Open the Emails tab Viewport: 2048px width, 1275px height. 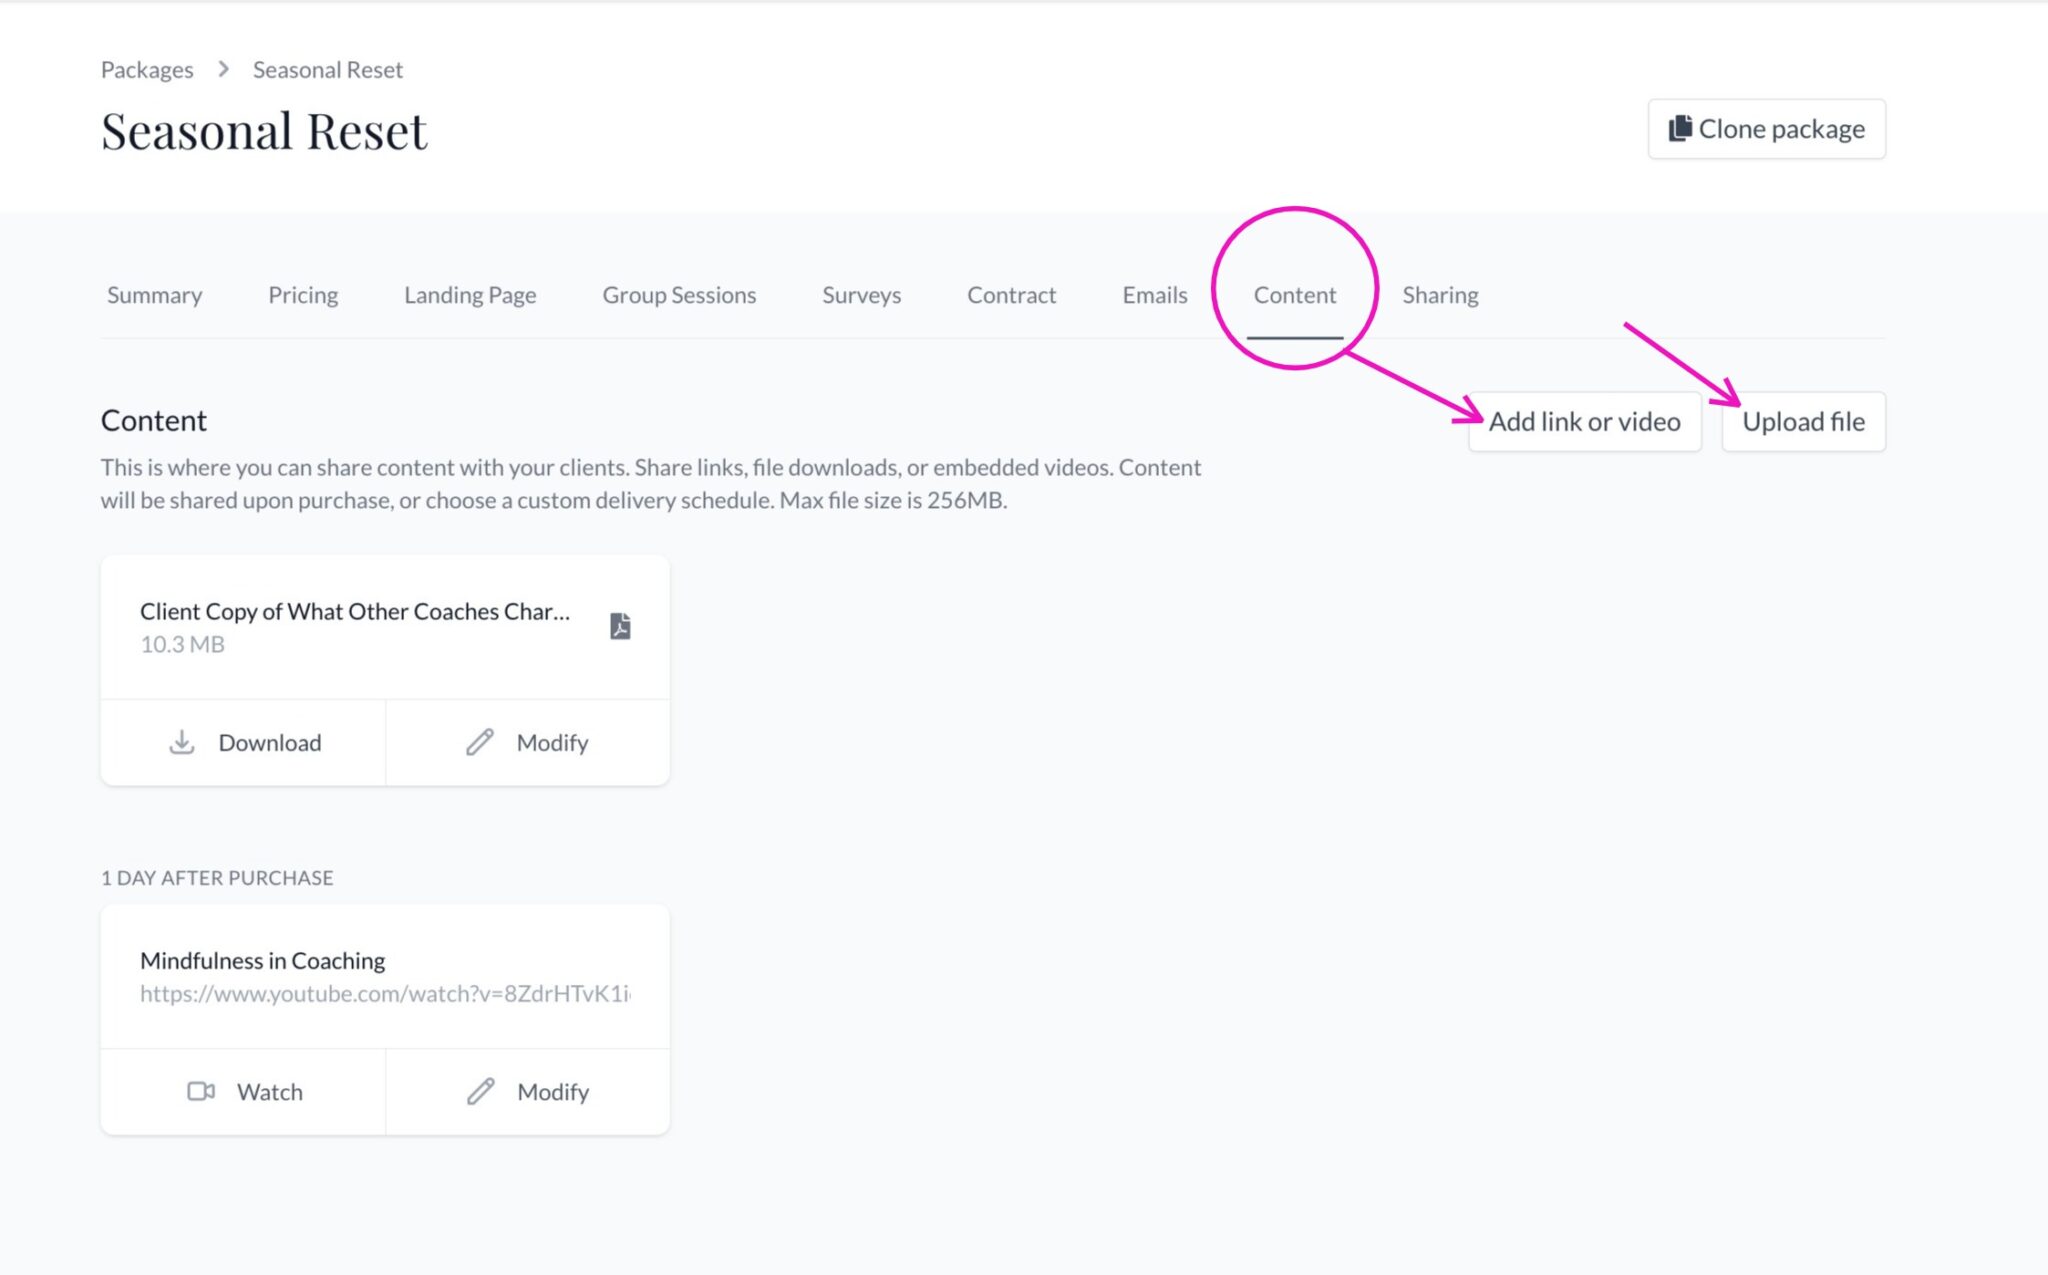click(1154, 295)
